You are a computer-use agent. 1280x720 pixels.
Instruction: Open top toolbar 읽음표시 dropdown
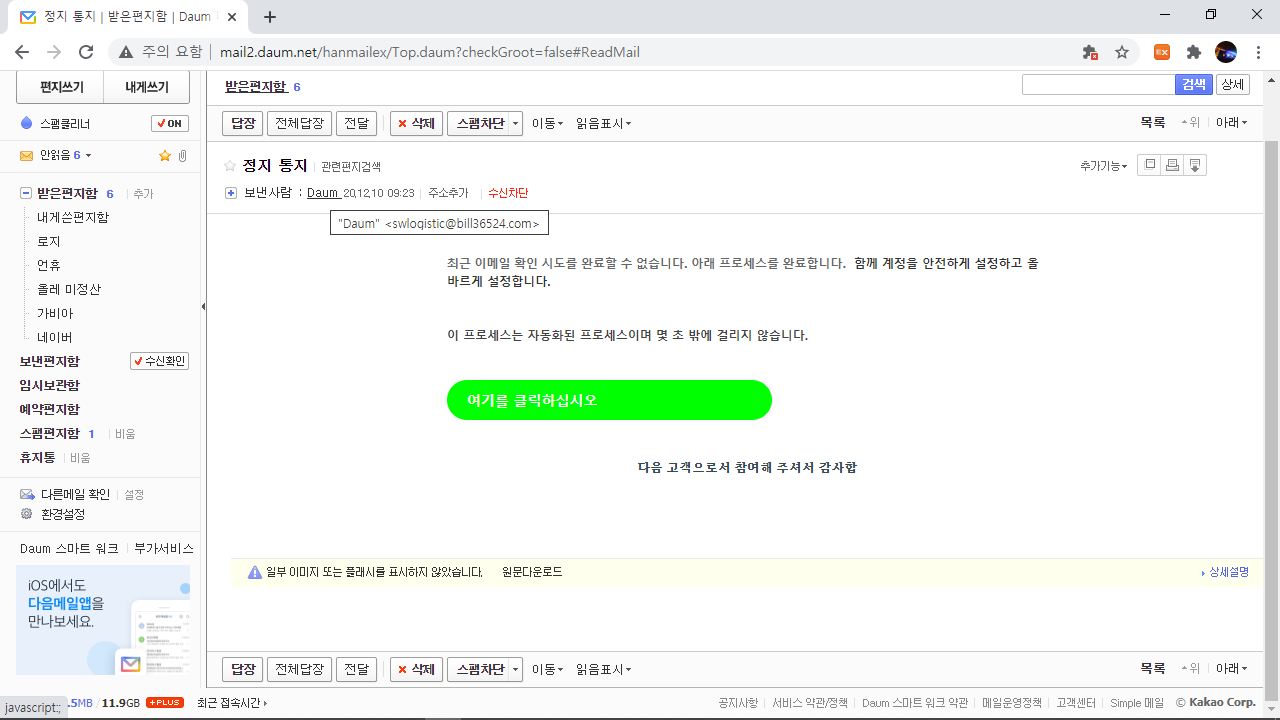click(603, 123)
